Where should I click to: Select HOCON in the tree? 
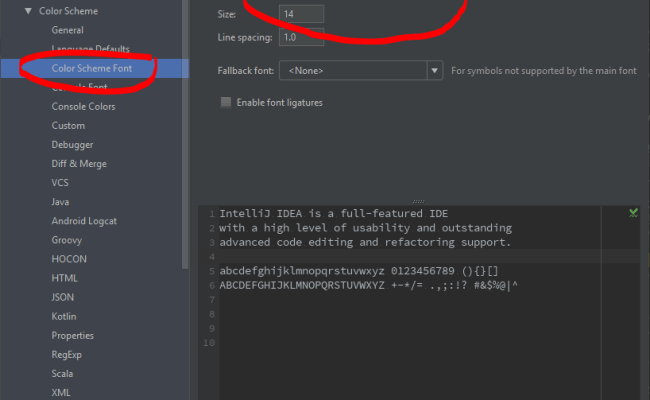69,259
